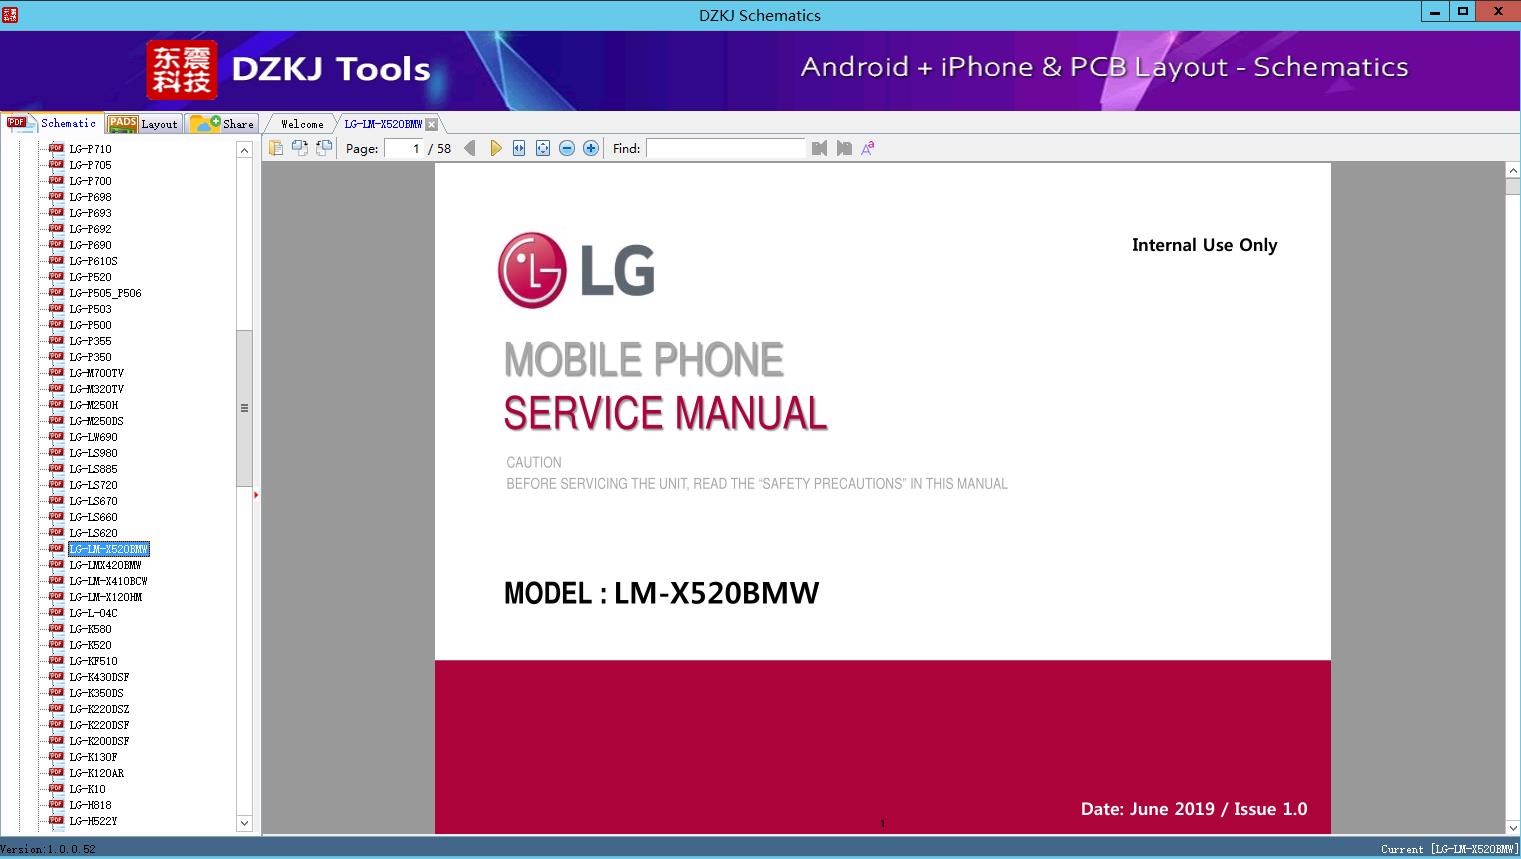
Task: Zoom in using the plus icon
Action: coord(590,147)
